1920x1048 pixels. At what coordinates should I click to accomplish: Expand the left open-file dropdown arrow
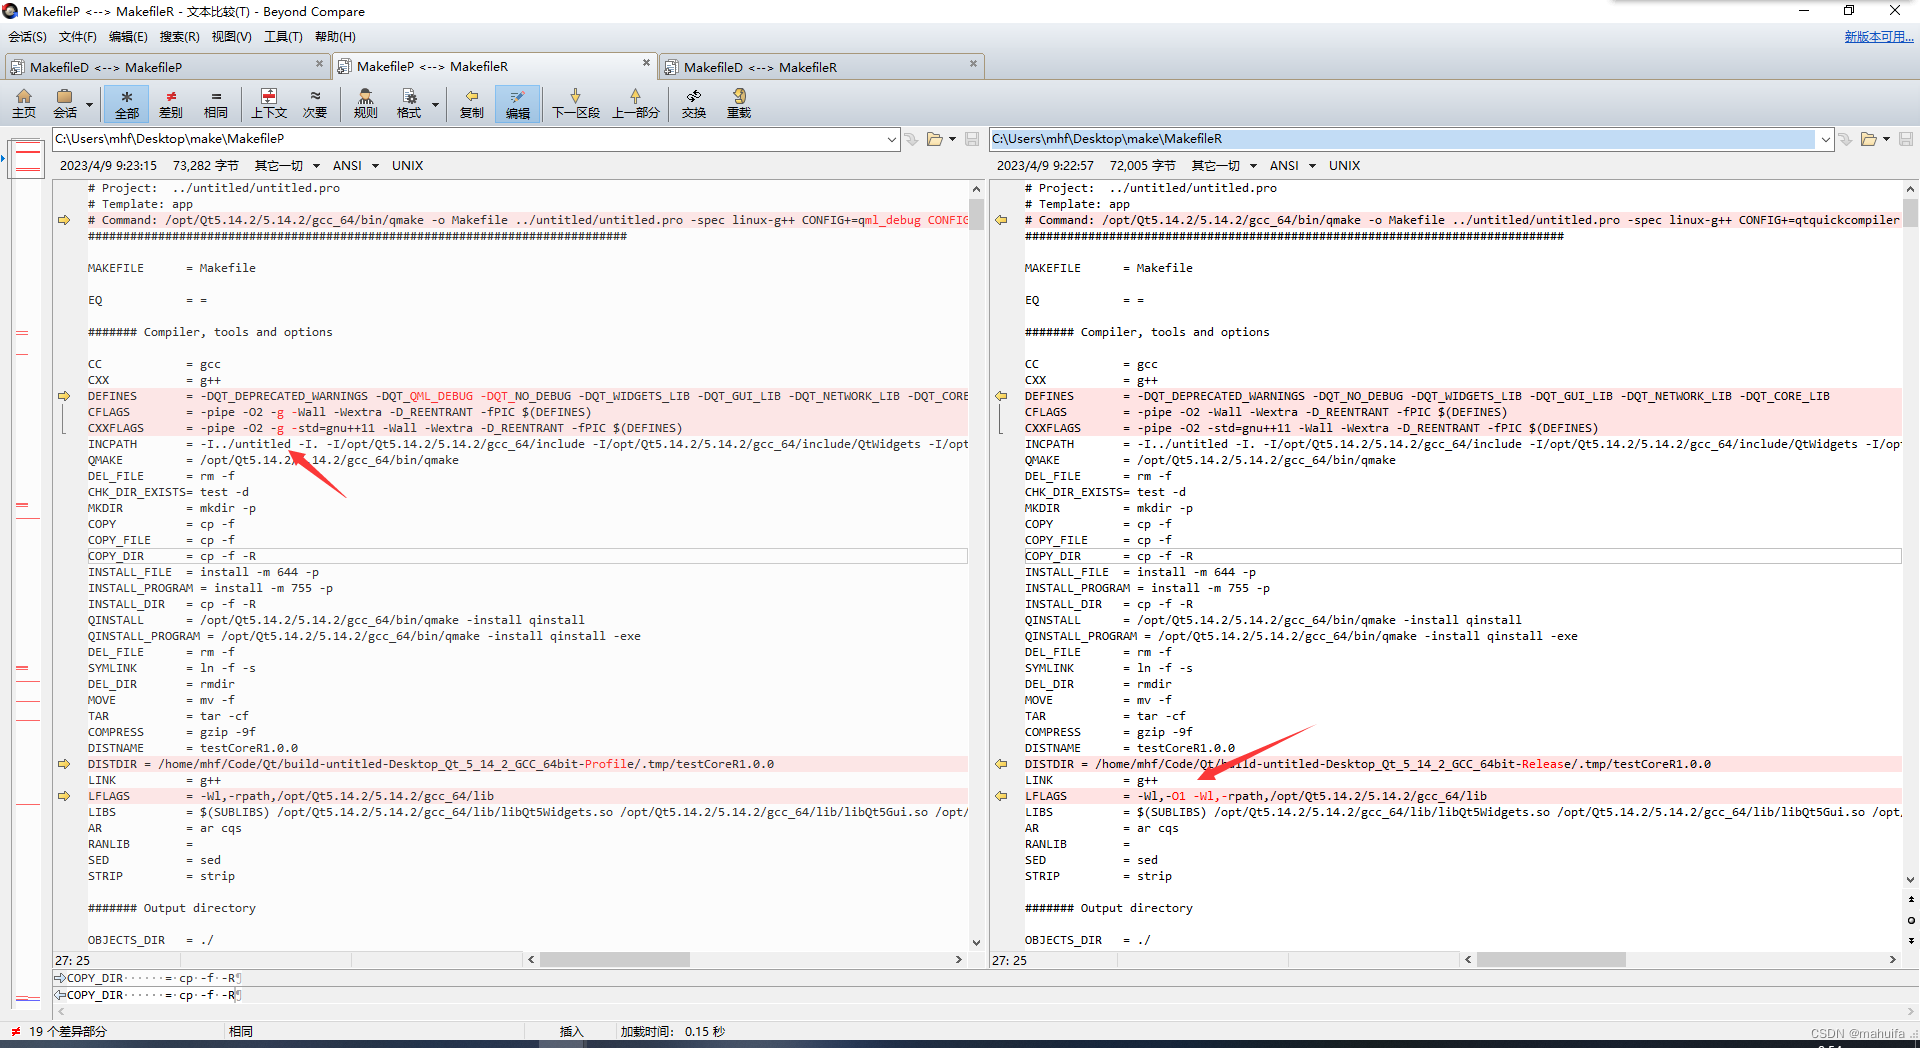coord(952,139)
